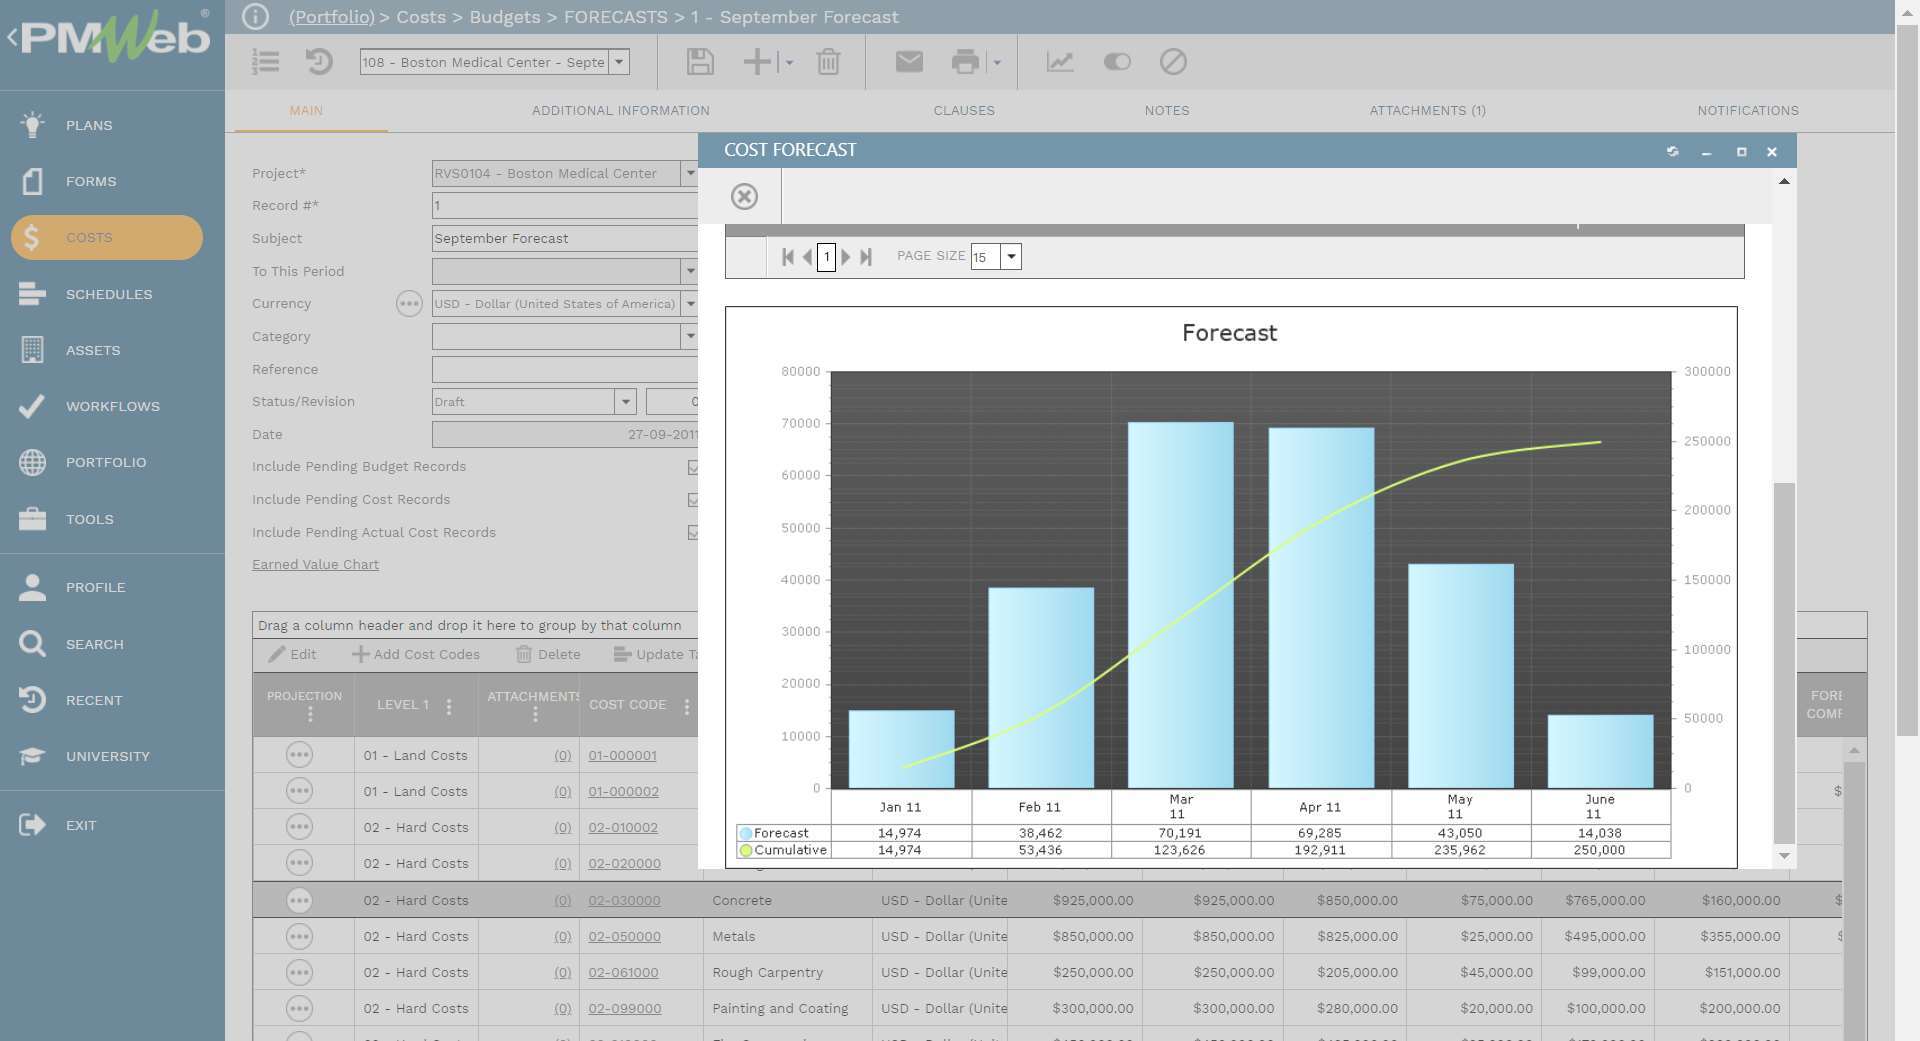1920x1041 pixels.
Task: Expand the record selector dropdown 108 - Boston Medical Center
Action: 619,62
